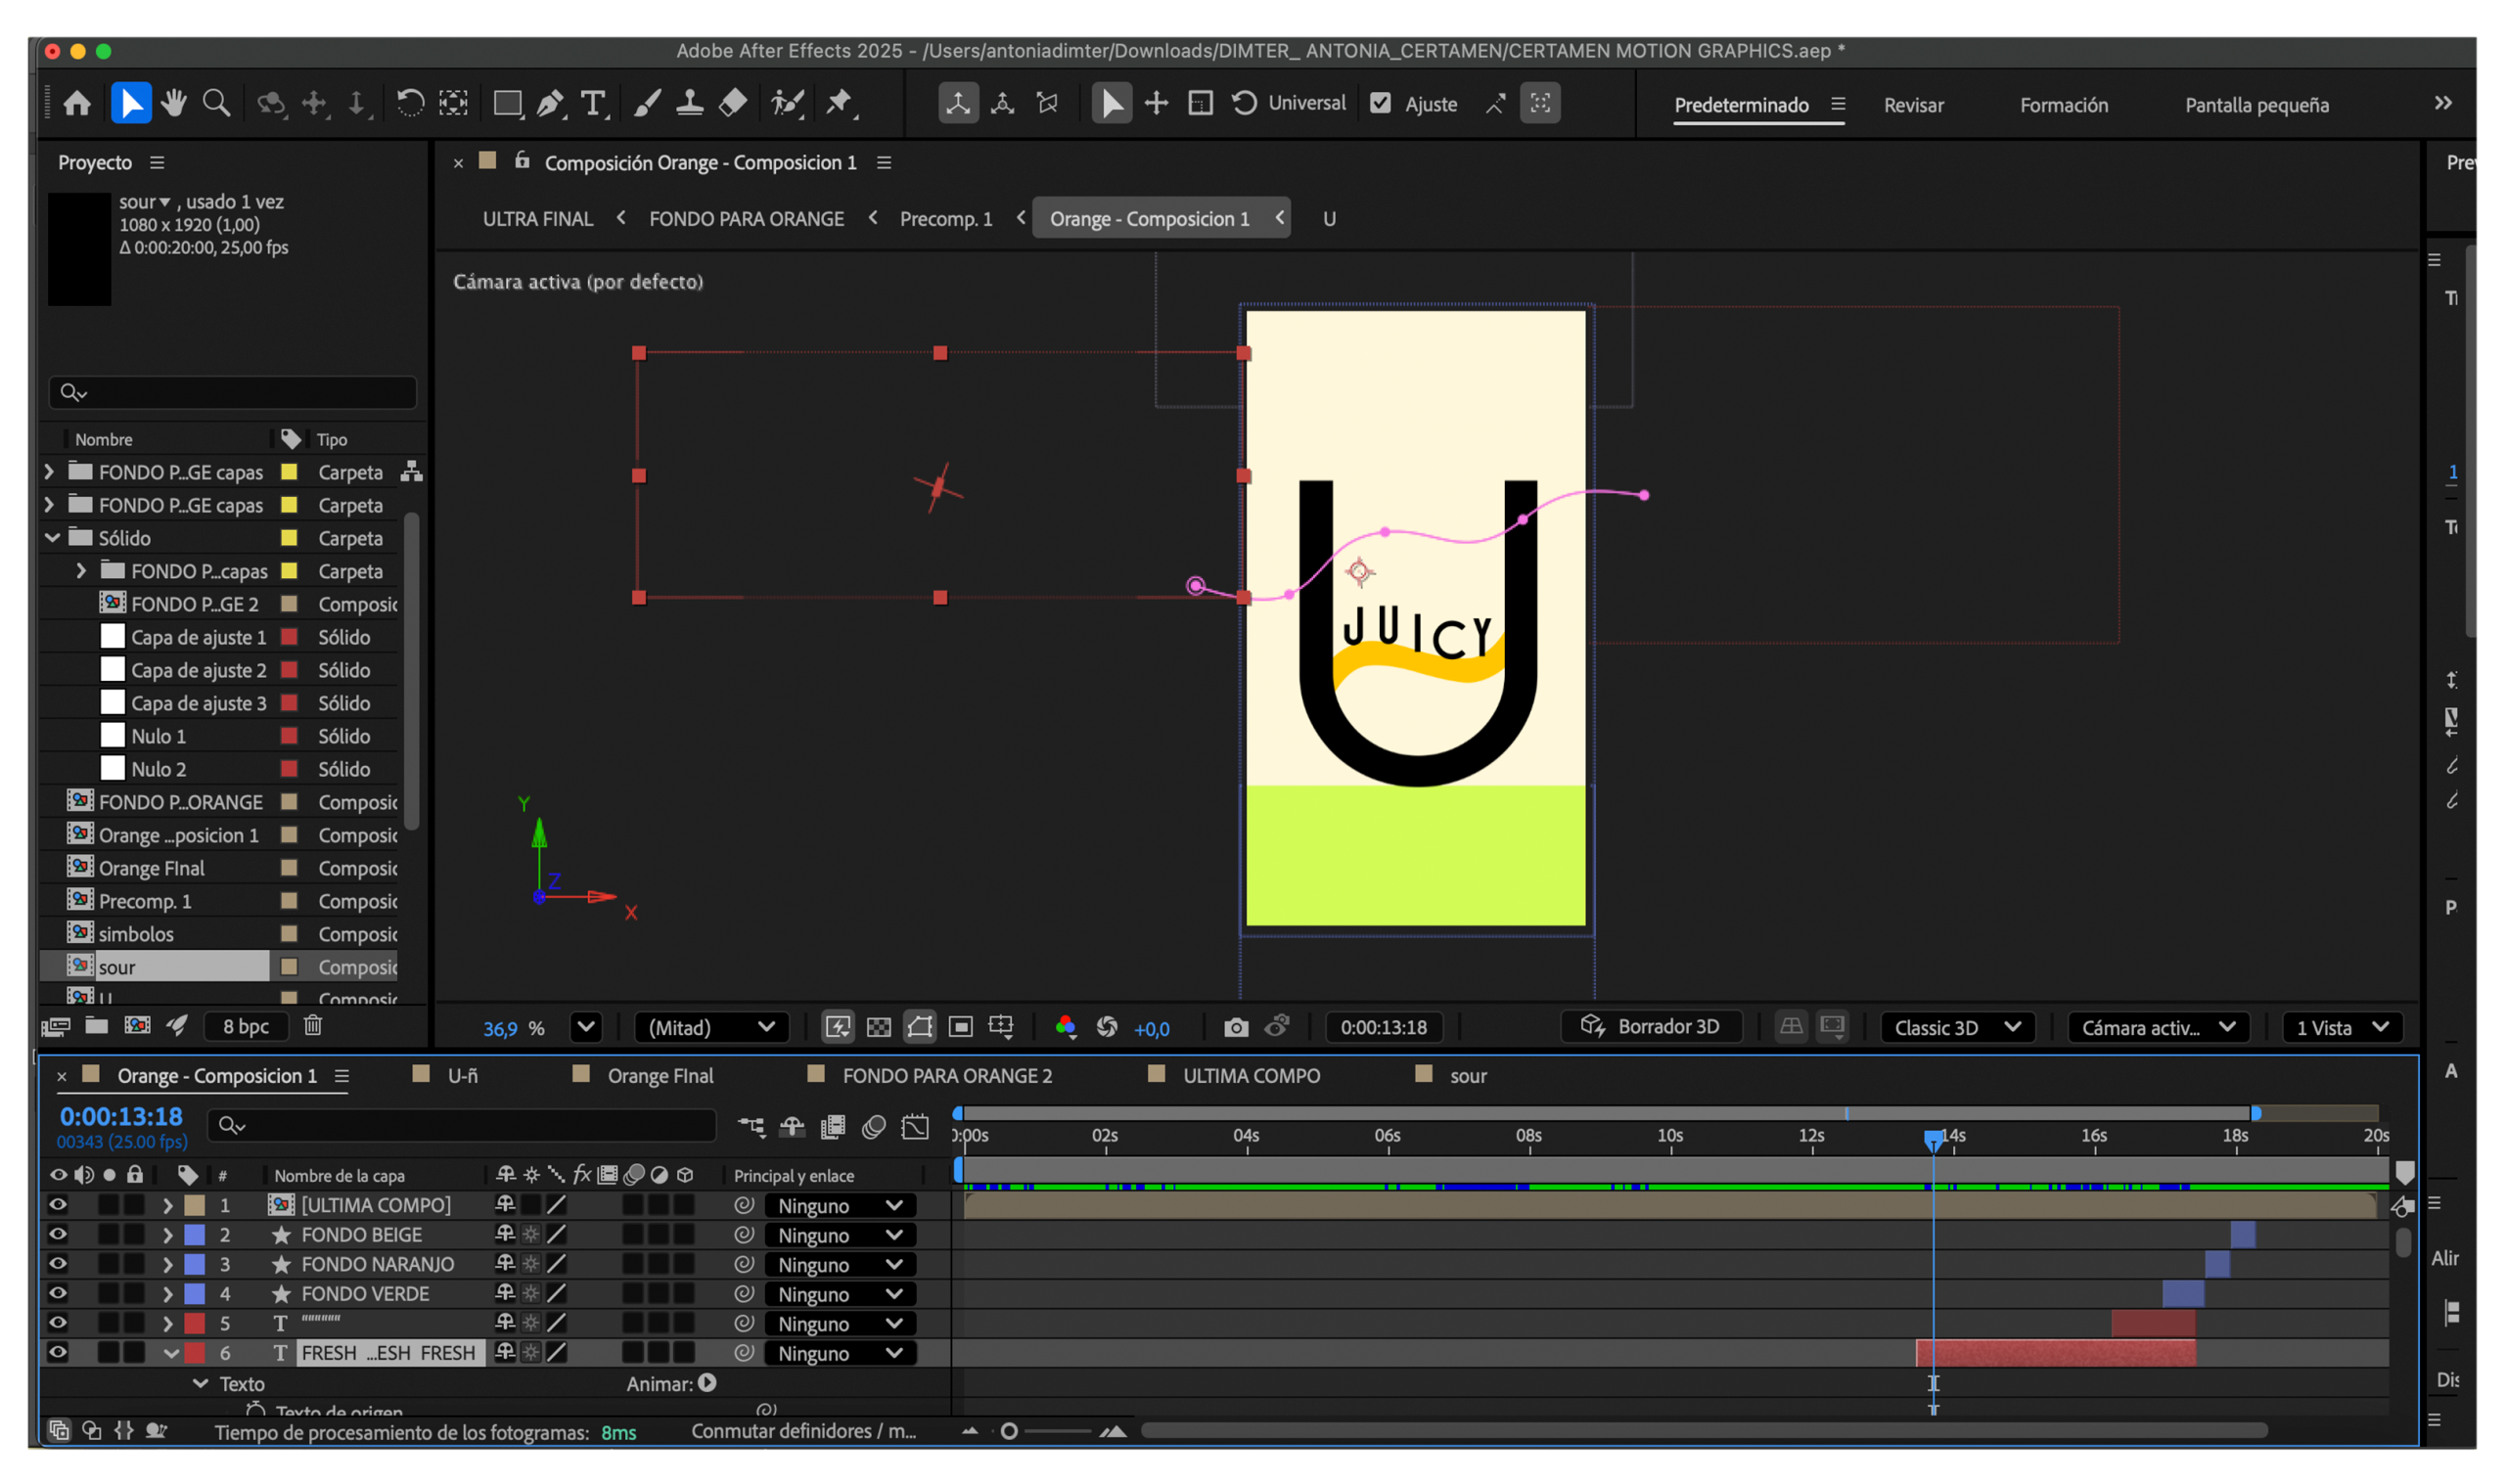The image size is (2505, 1484).
Task: Toggle the transparency grid in the viewer
Action: tap(878, 1027)
